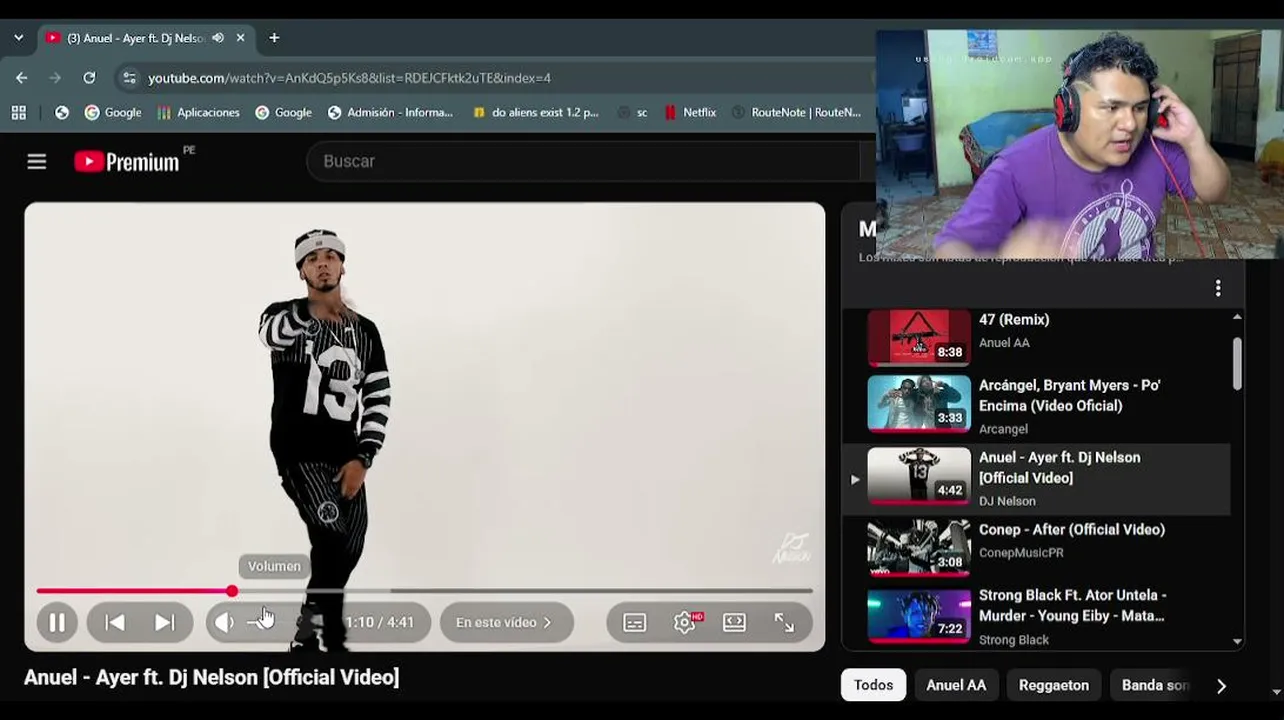
Task: Enter fullscreen mode in the player
Action: 784,622
